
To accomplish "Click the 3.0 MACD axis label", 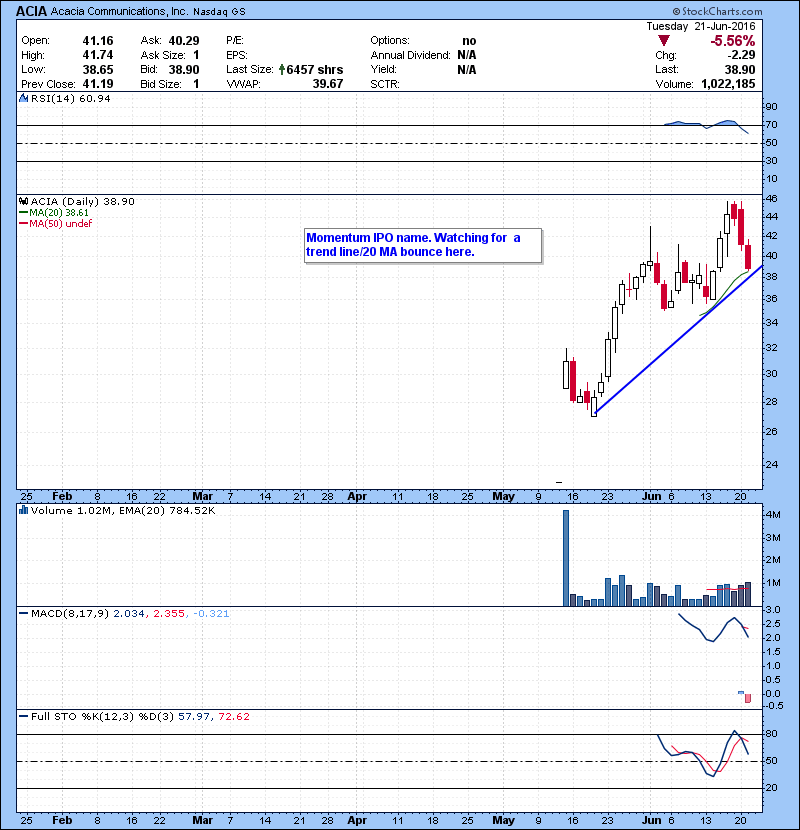I will [773, 610].
